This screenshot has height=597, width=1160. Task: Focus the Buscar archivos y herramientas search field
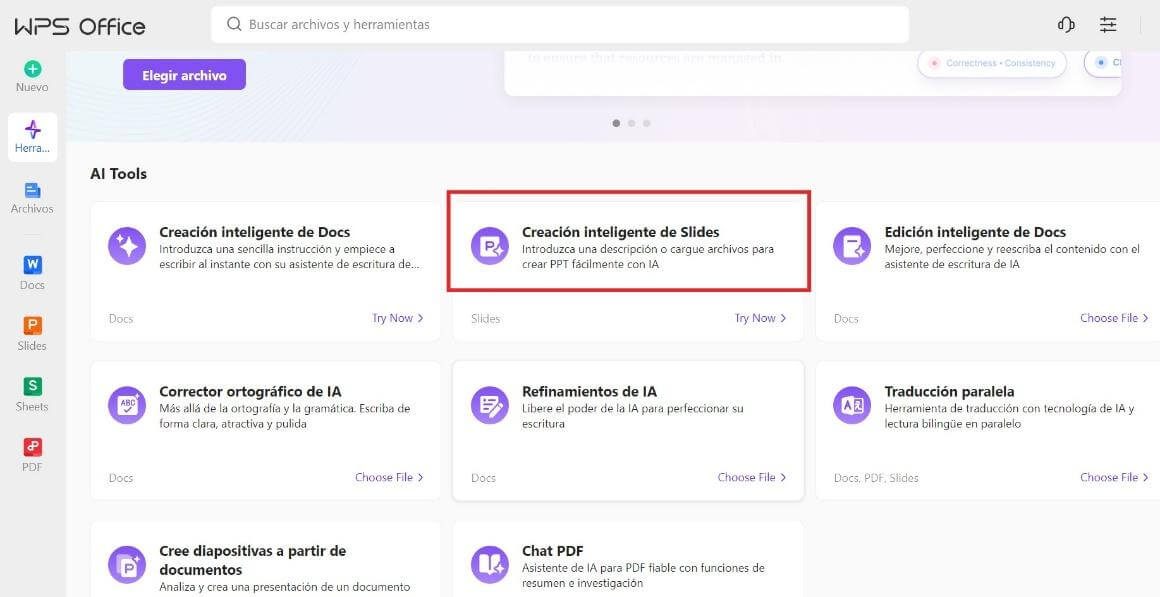coord(559,24)
